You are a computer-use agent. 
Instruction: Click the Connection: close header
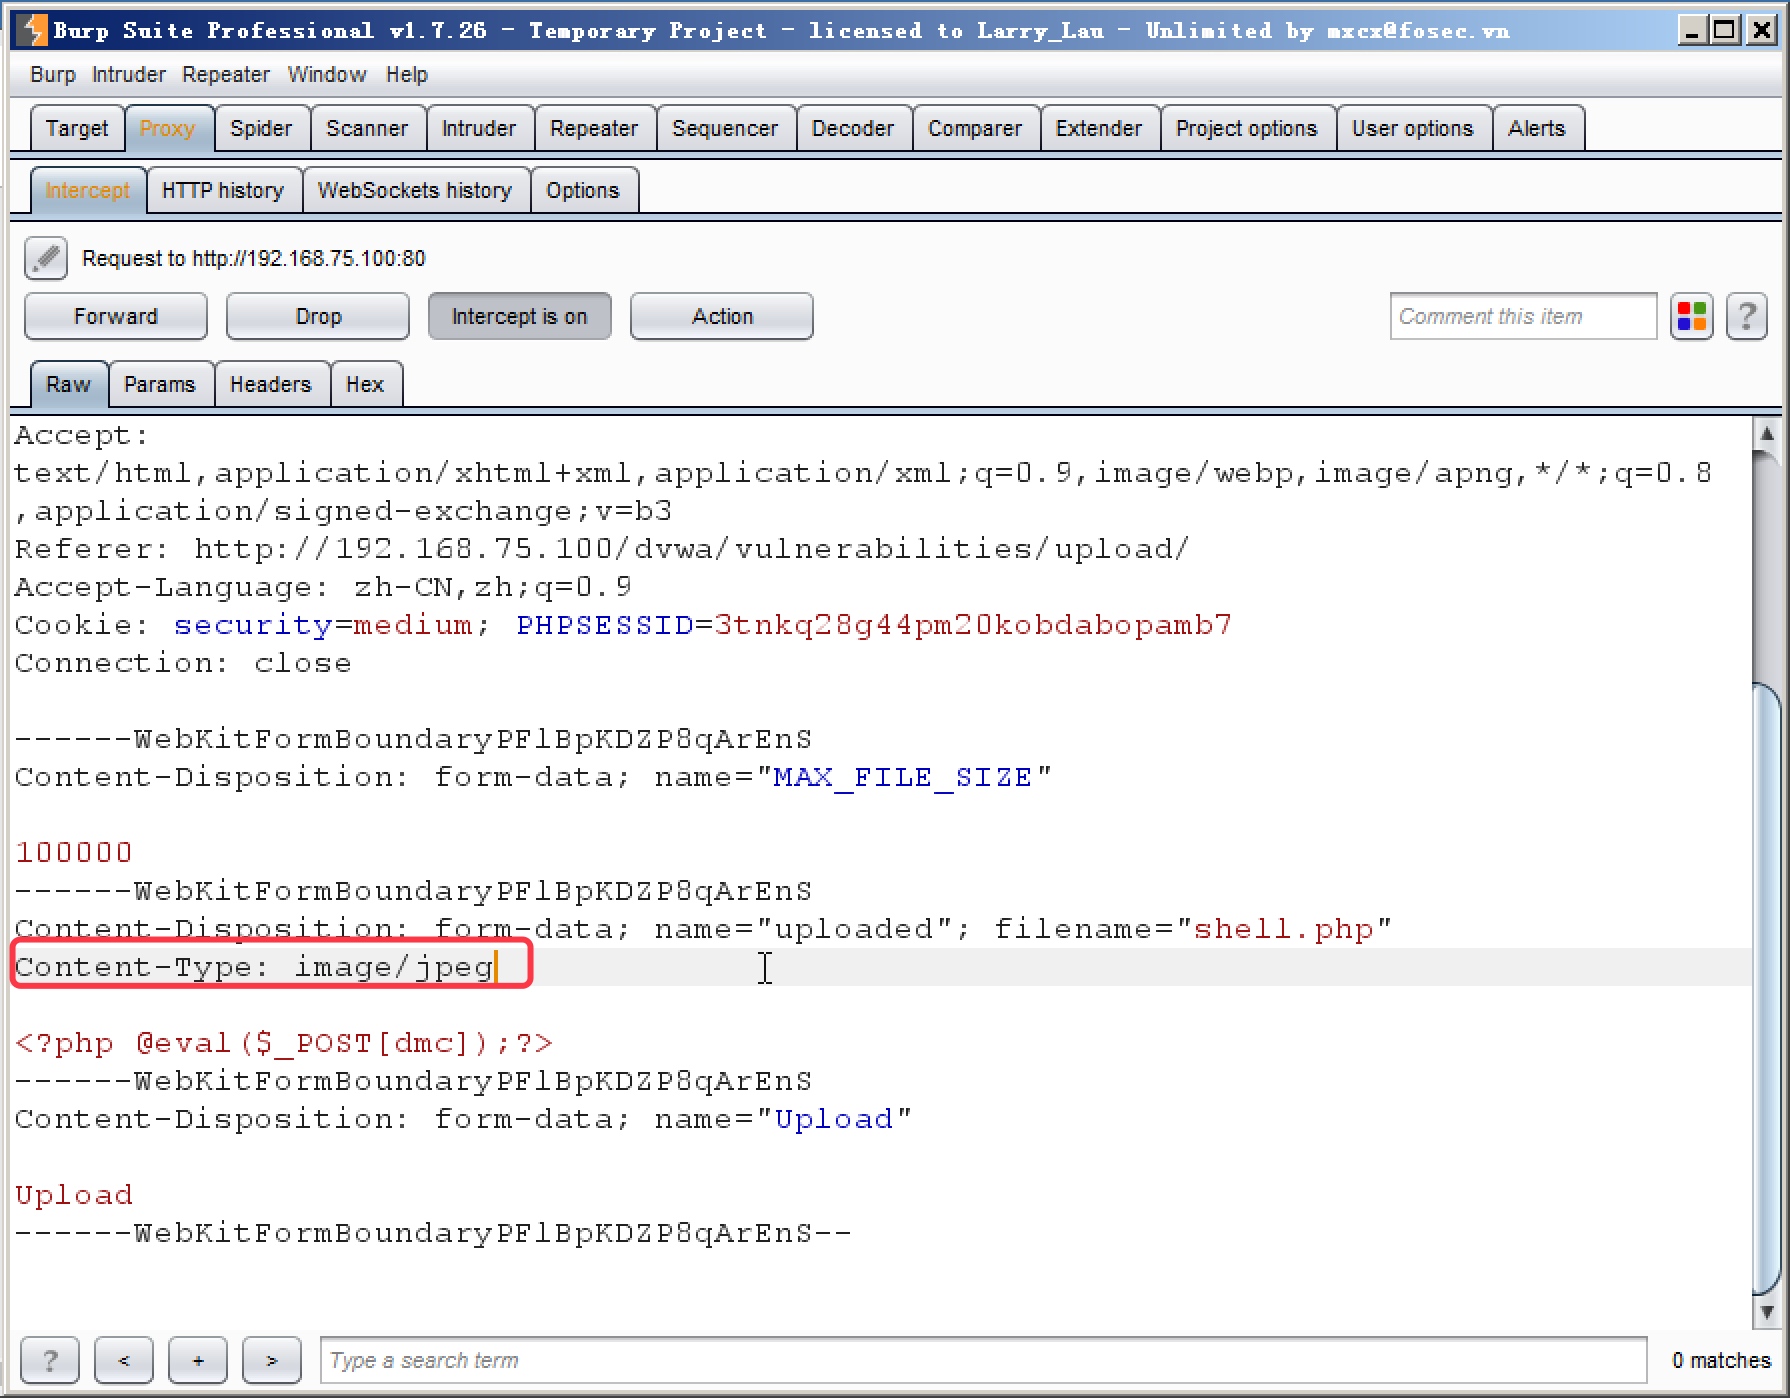183,663
